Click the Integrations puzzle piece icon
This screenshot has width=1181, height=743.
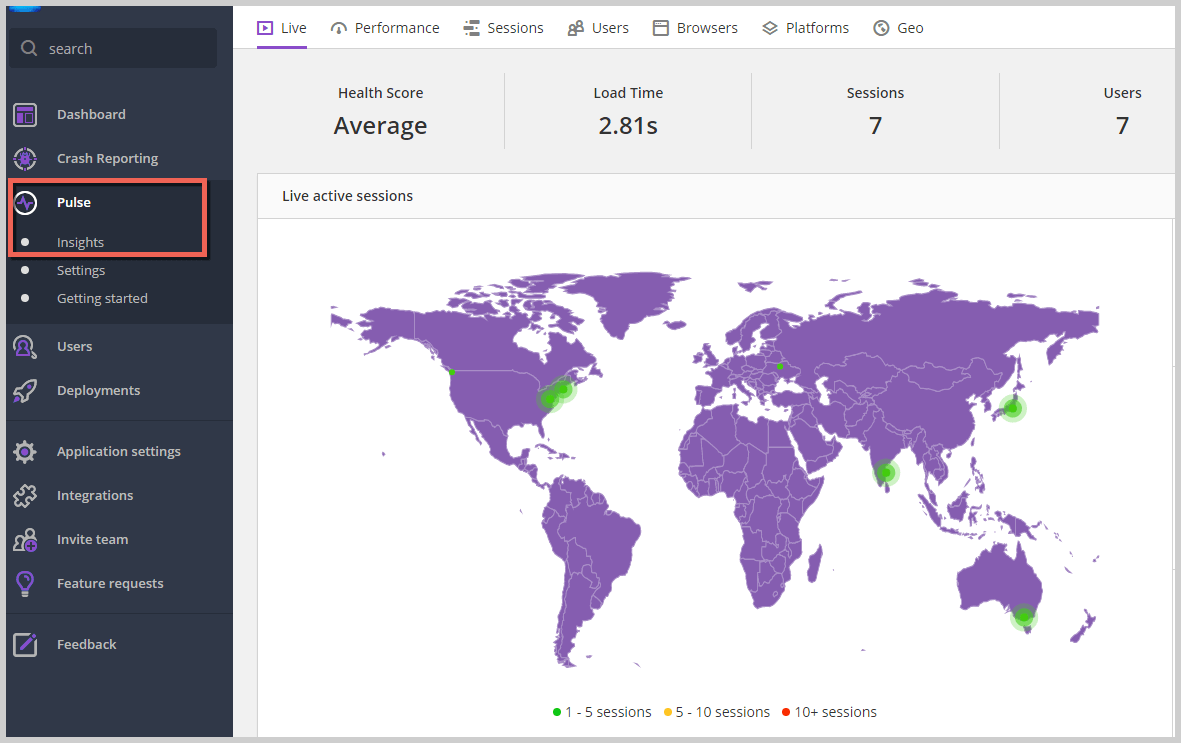point(25,496)
